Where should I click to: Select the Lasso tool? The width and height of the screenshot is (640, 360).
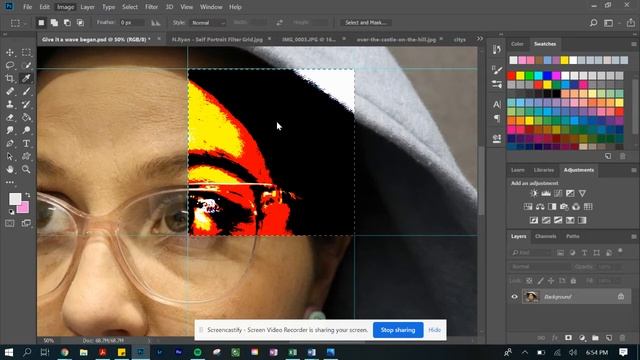[x=10, y=65]
